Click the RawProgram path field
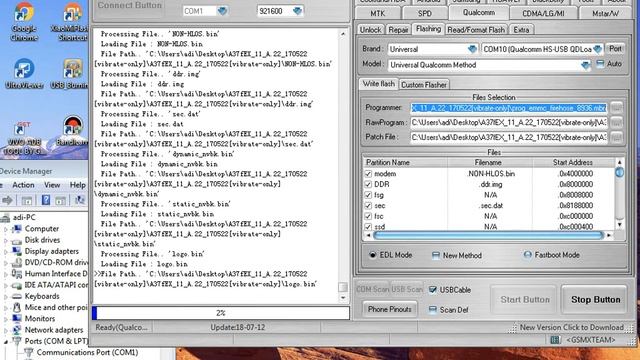The image size is (640, 360). click(509, 122)
